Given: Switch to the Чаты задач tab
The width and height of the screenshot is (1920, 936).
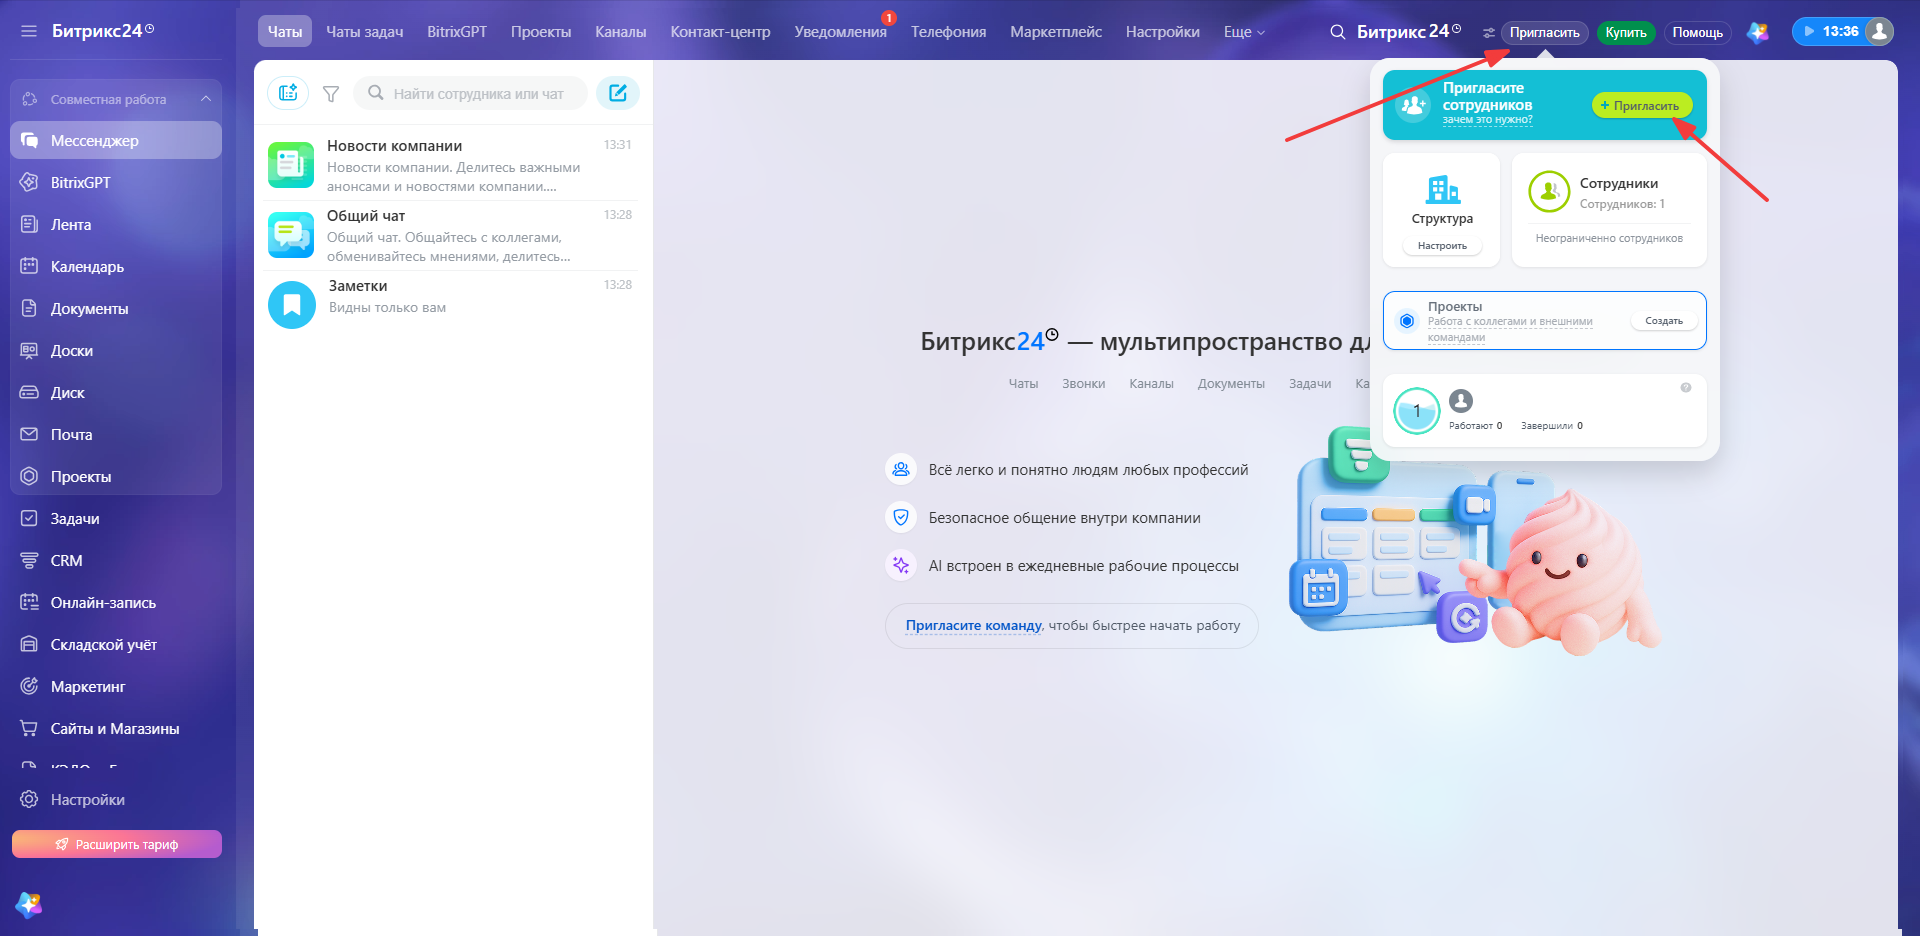Looking at the screenshot, I should (365, 32).
